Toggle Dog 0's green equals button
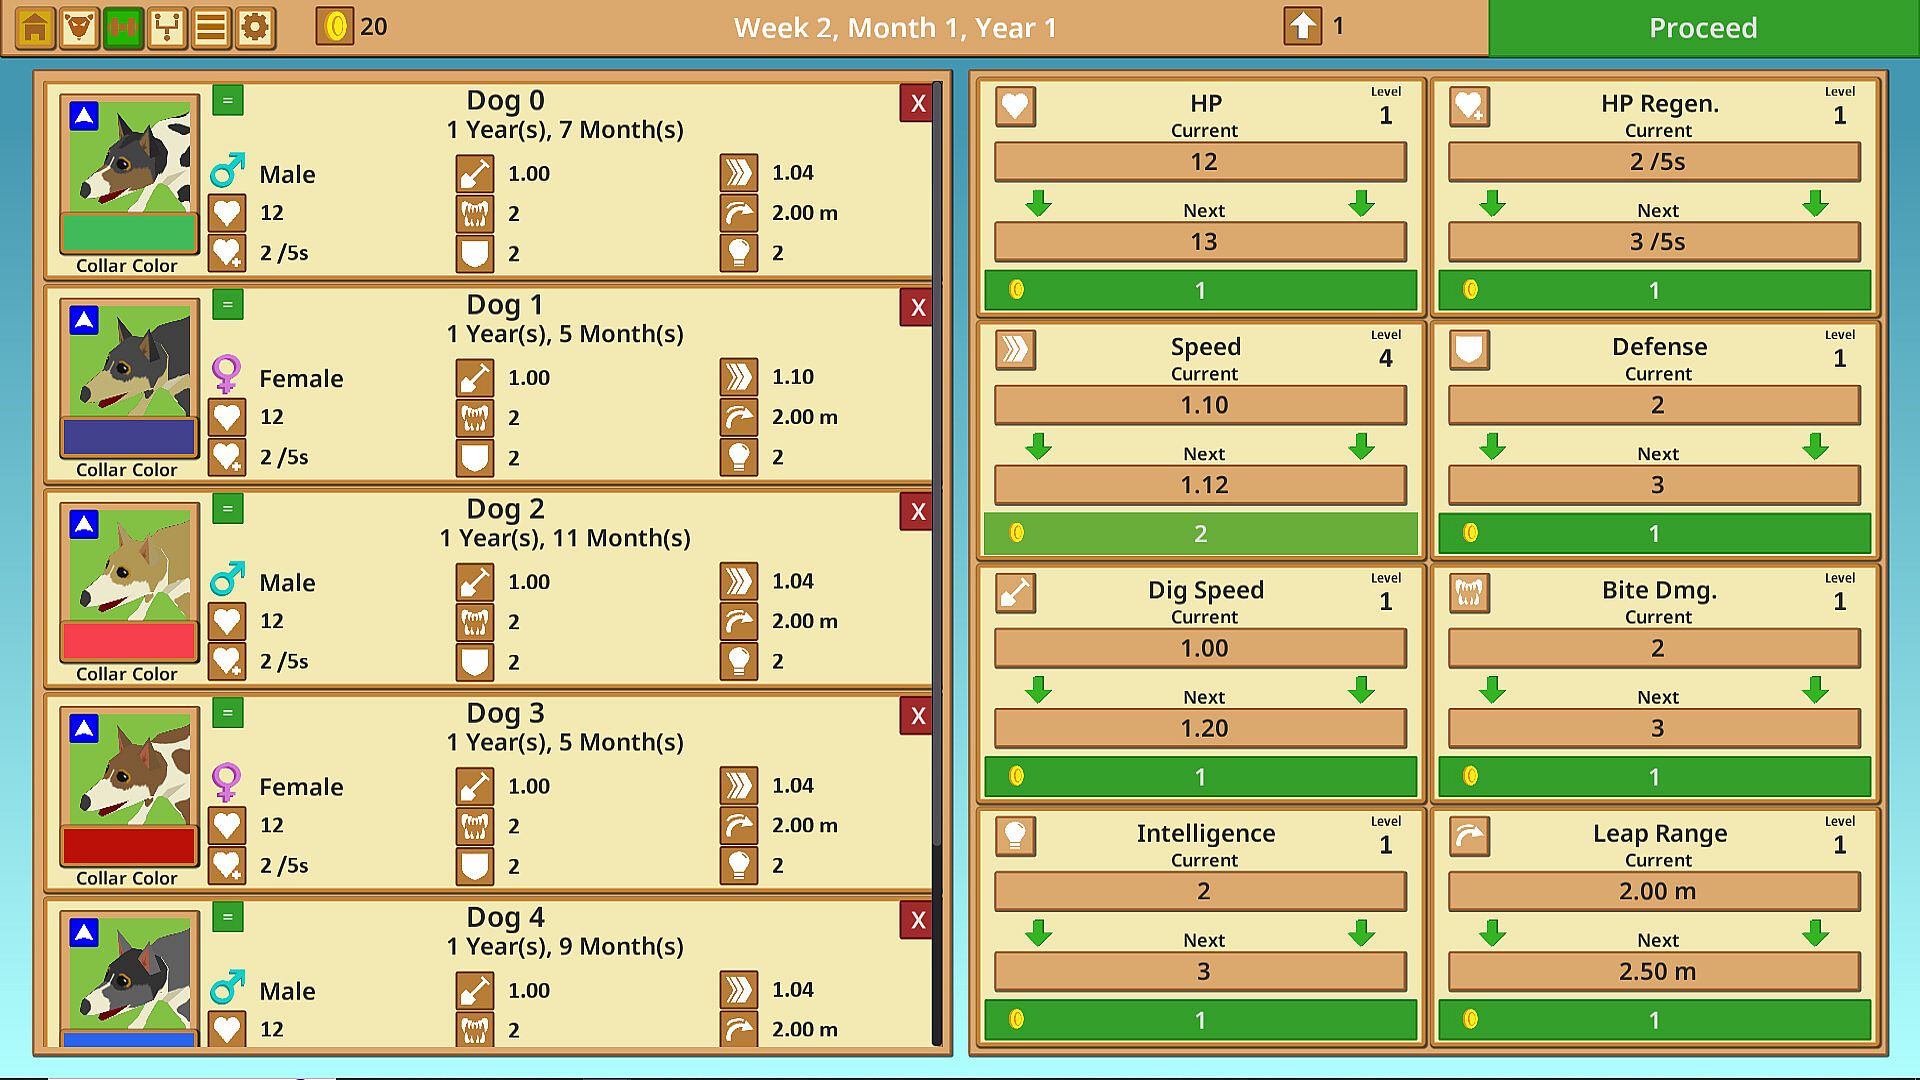The height and width of the screenshot is (1080, 1920). tap(228, 100)
